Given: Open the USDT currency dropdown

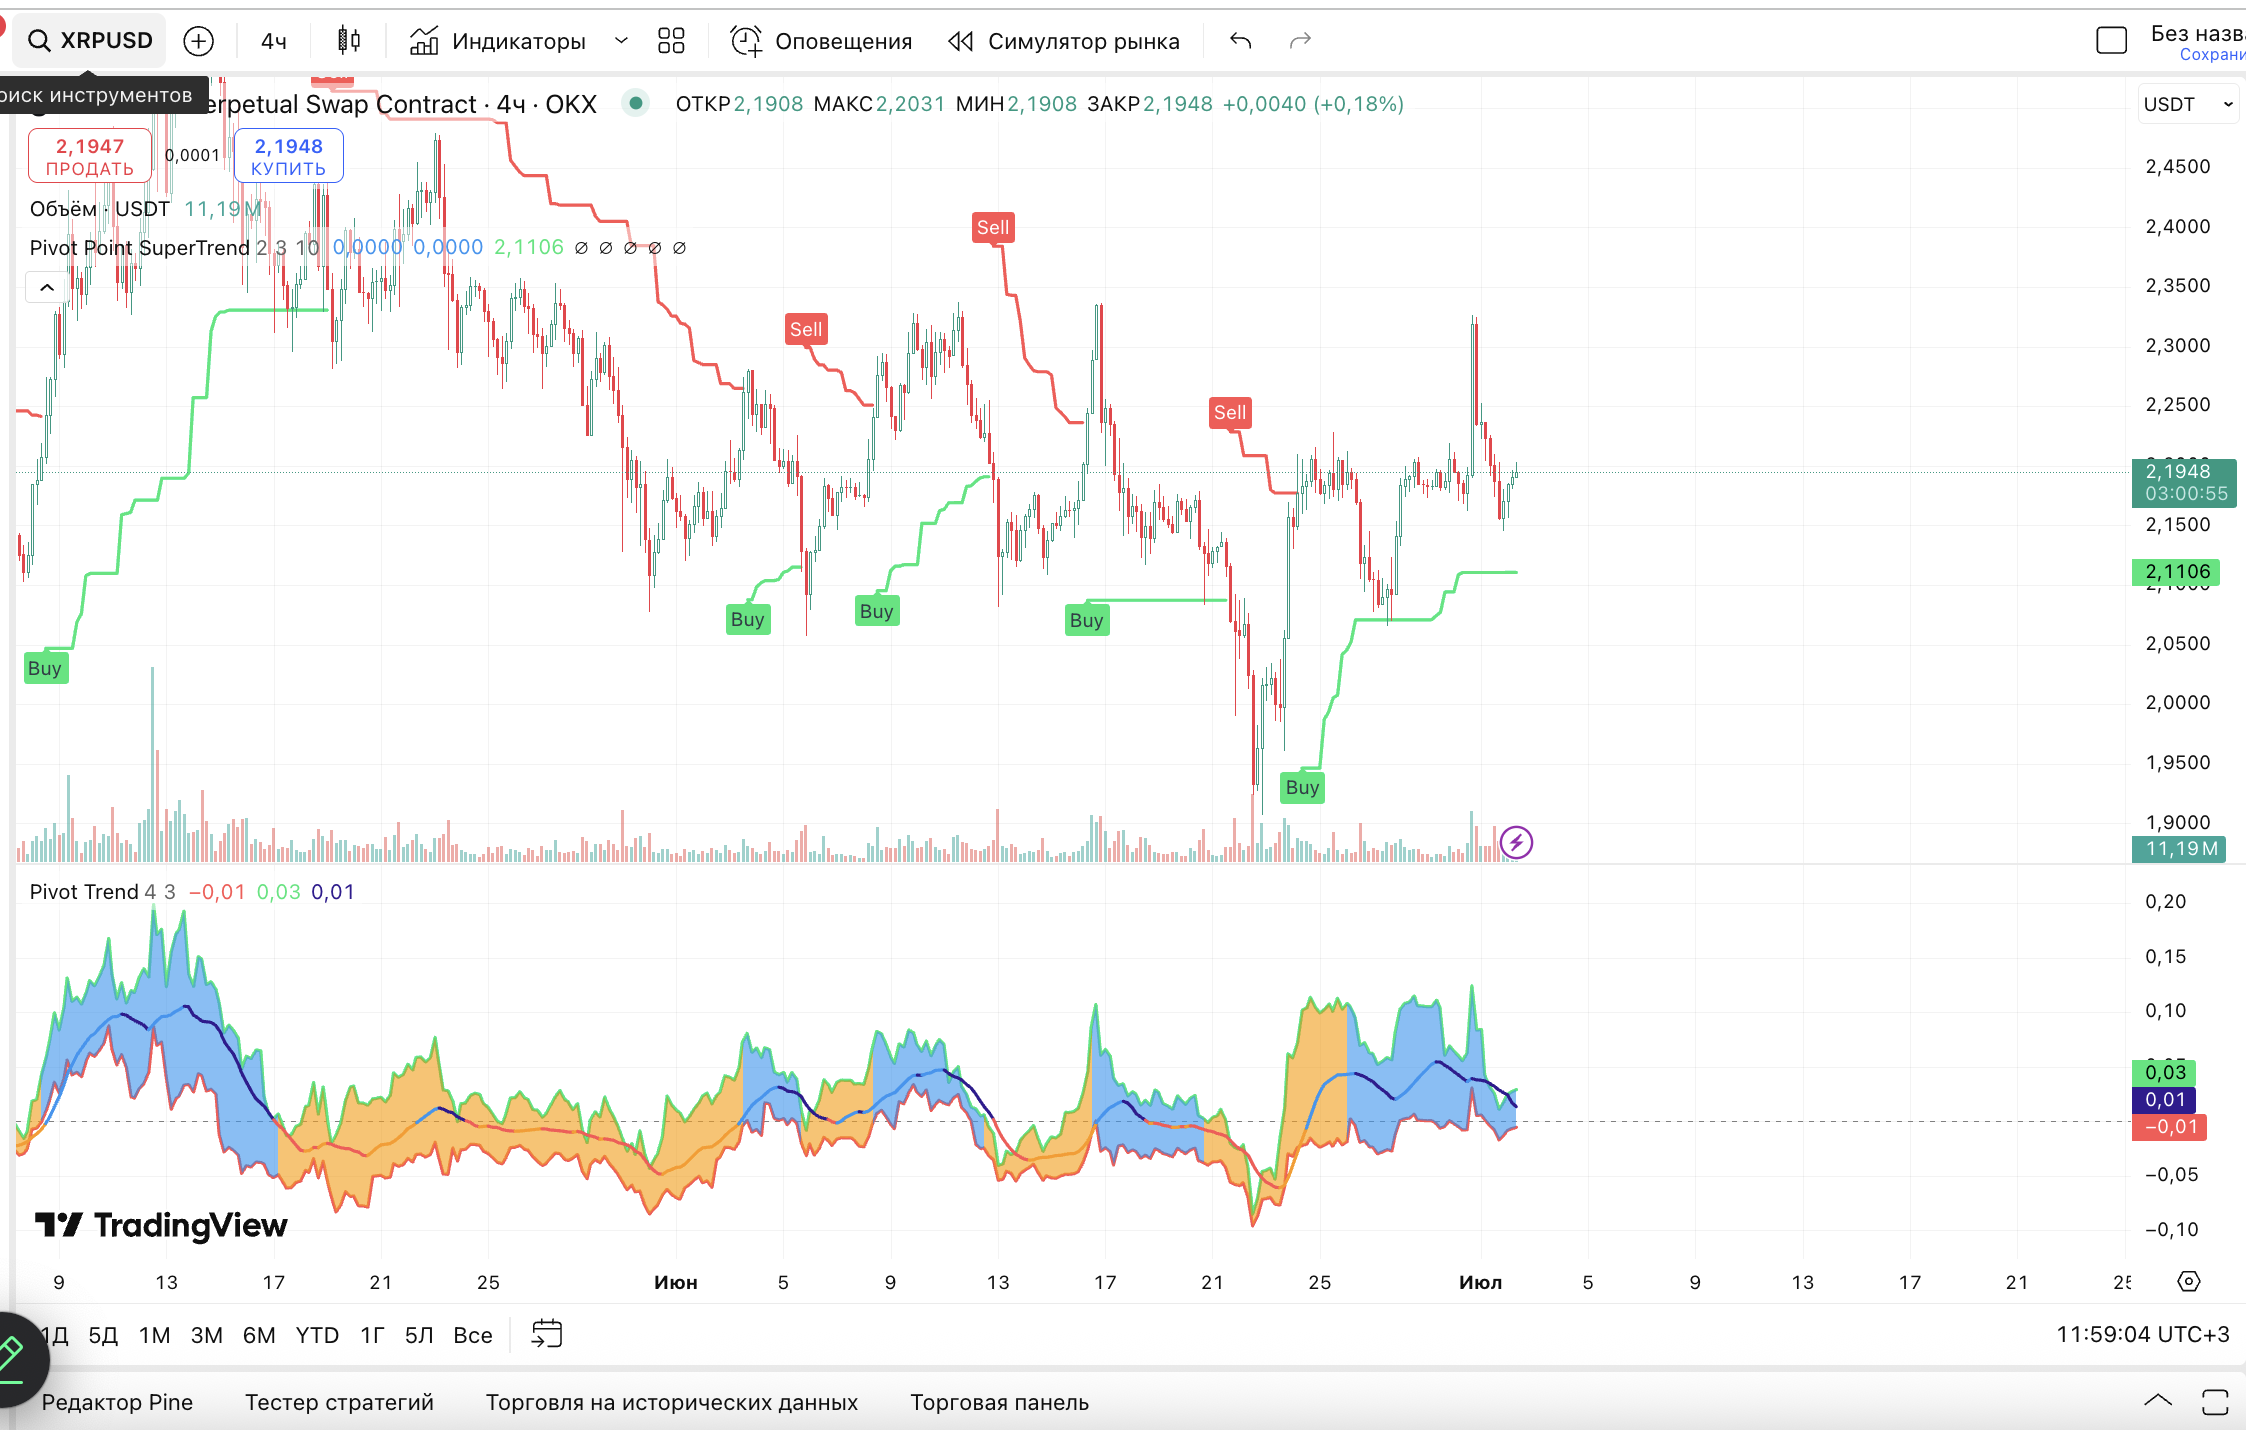Looking at the screenshot, I should (2187, 104).
